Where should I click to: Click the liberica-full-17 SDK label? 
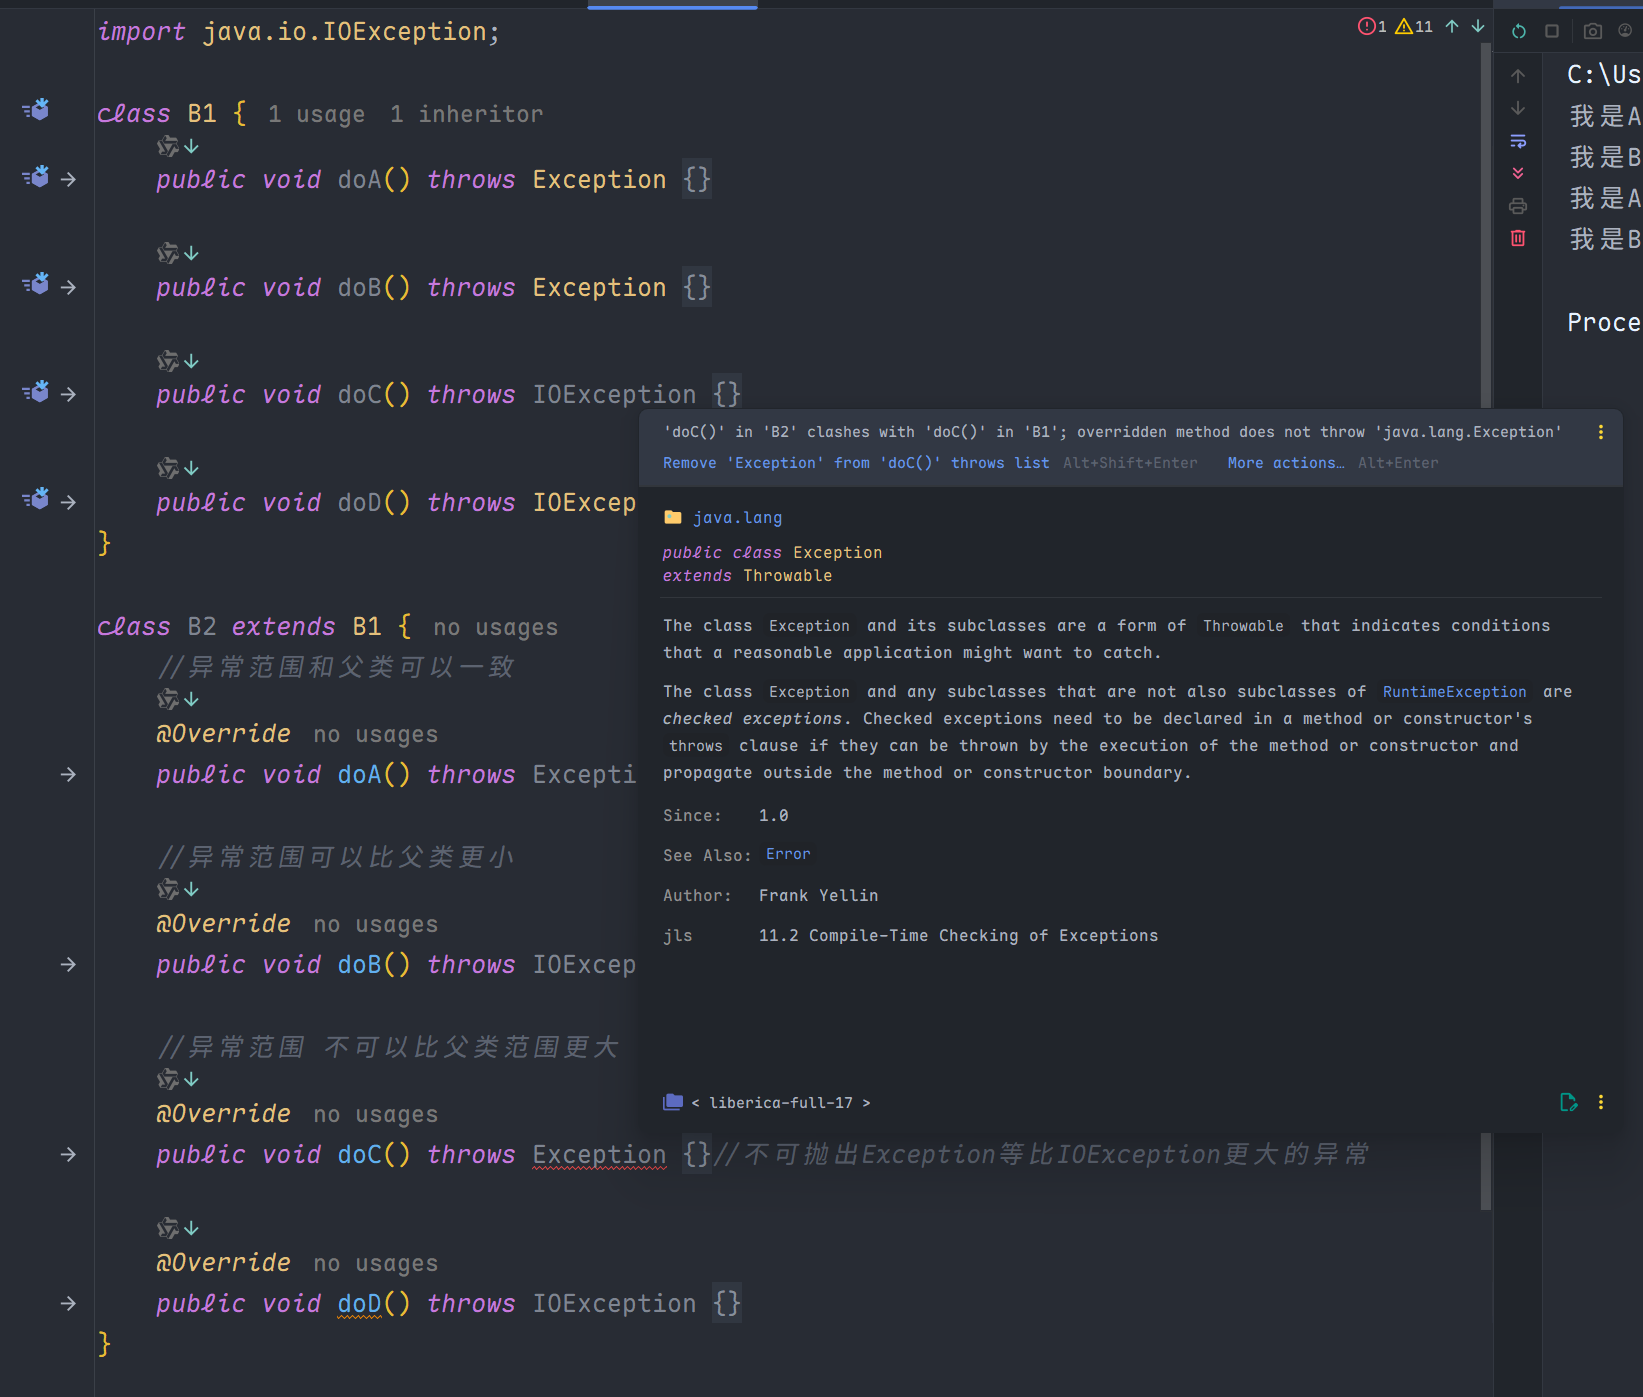pos(781,1103)
